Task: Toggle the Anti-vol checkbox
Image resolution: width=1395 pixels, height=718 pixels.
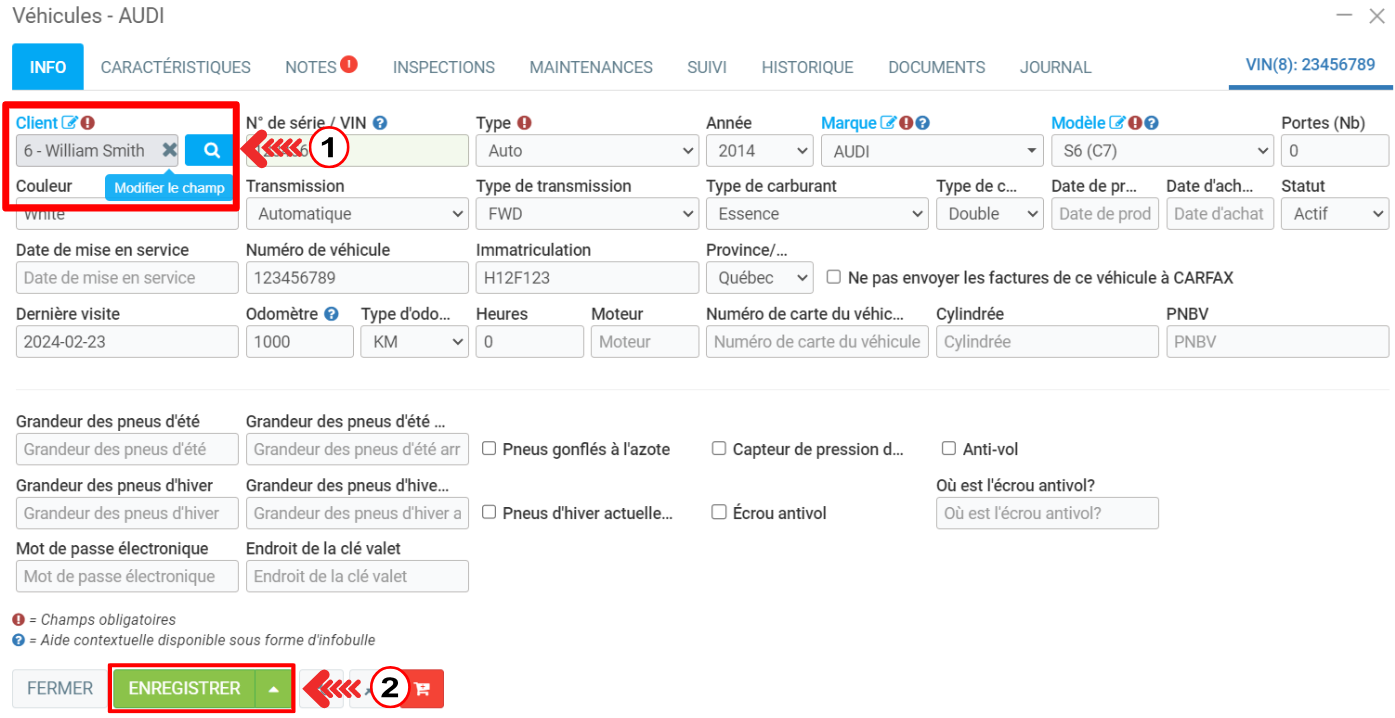Action: pyautogui.click(x=949, y=449)
